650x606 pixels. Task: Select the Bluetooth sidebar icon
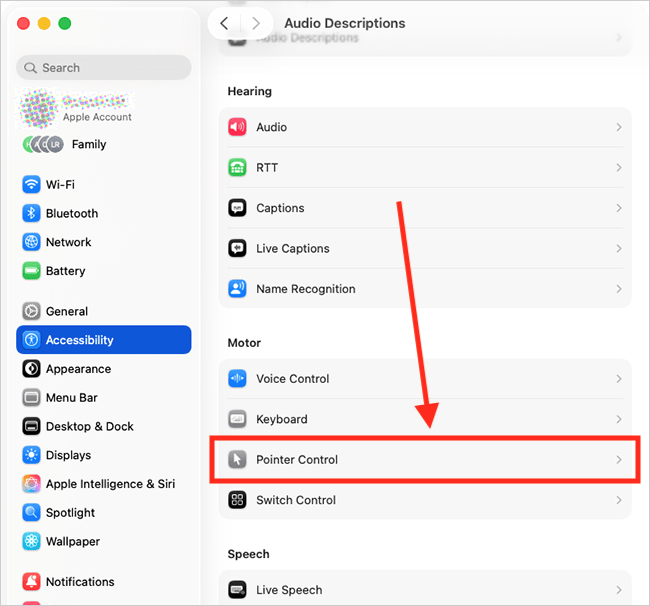31,214
